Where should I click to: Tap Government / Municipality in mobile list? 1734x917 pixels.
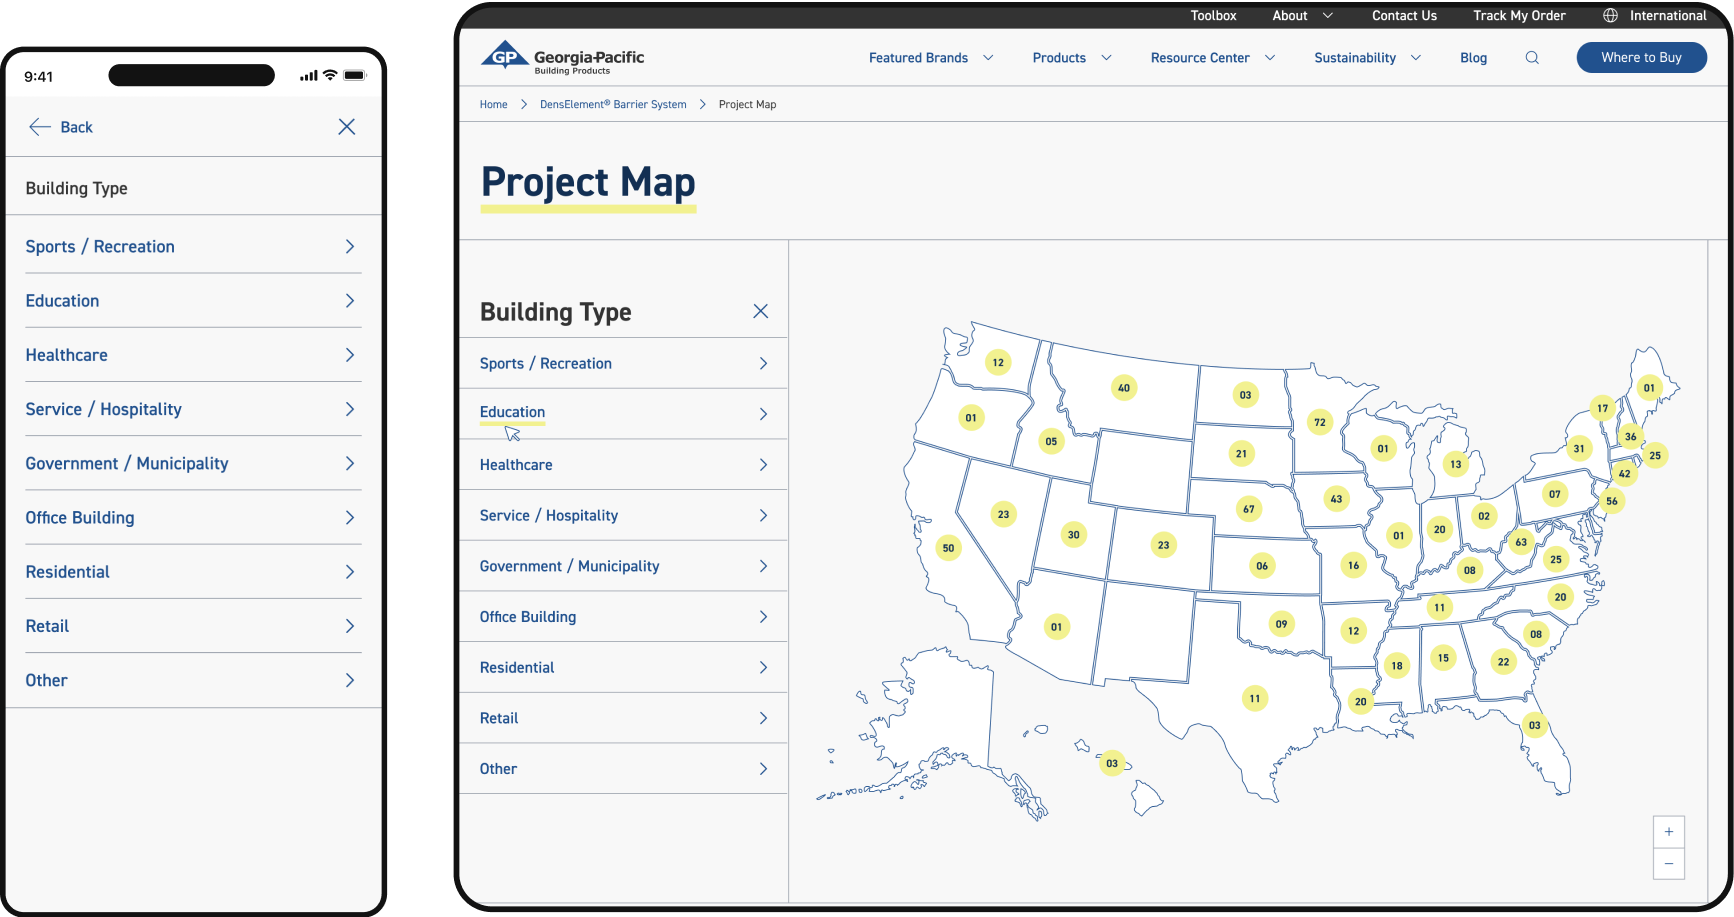click(x=193, y=464)
